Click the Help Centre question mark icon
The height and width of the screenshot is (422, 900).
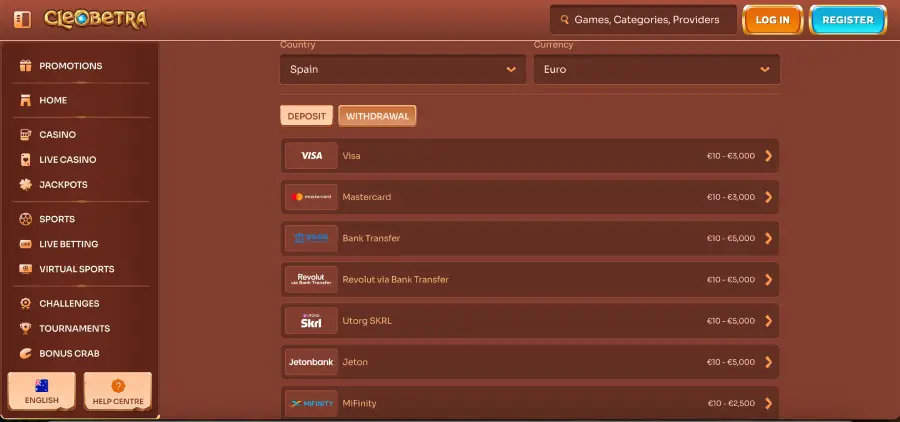(118, 386)
